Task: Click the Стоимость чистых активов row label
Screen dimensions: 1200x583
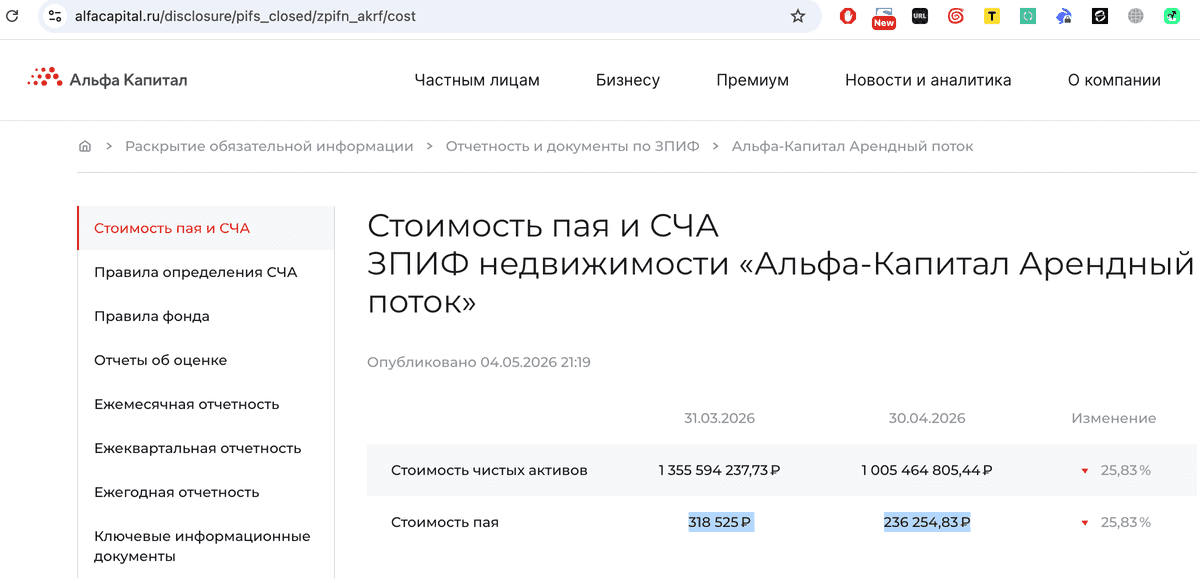Action: point(489,470)
